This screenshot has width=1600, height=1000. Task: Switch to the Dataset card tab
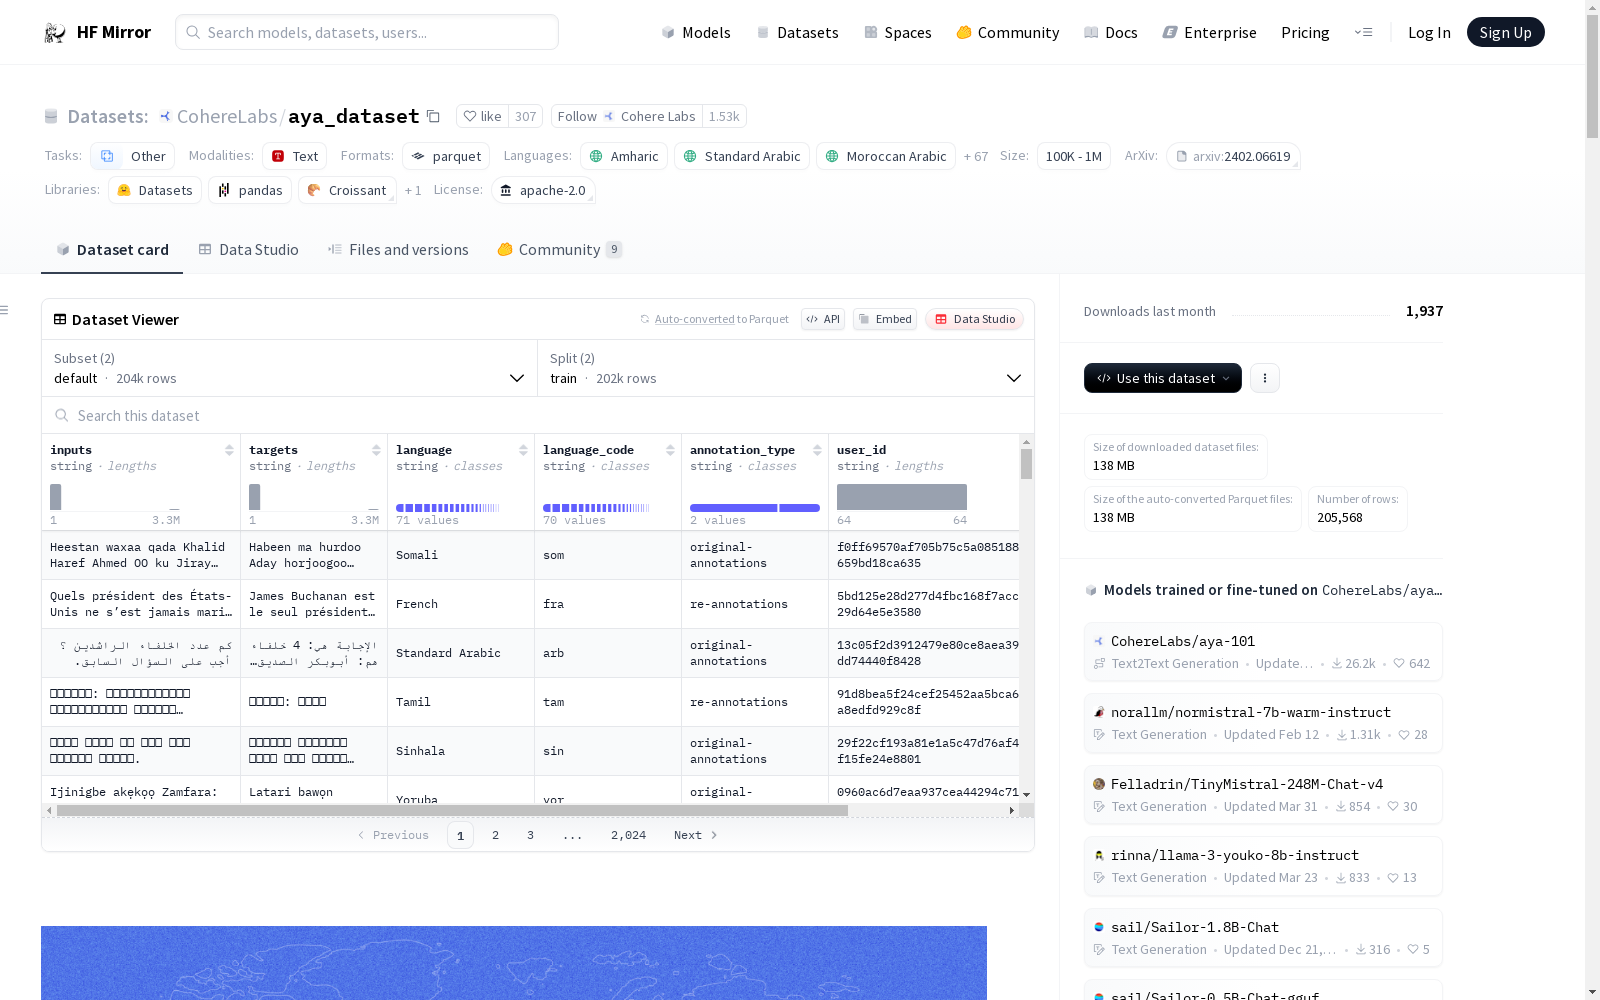click(x=112, y=250)
